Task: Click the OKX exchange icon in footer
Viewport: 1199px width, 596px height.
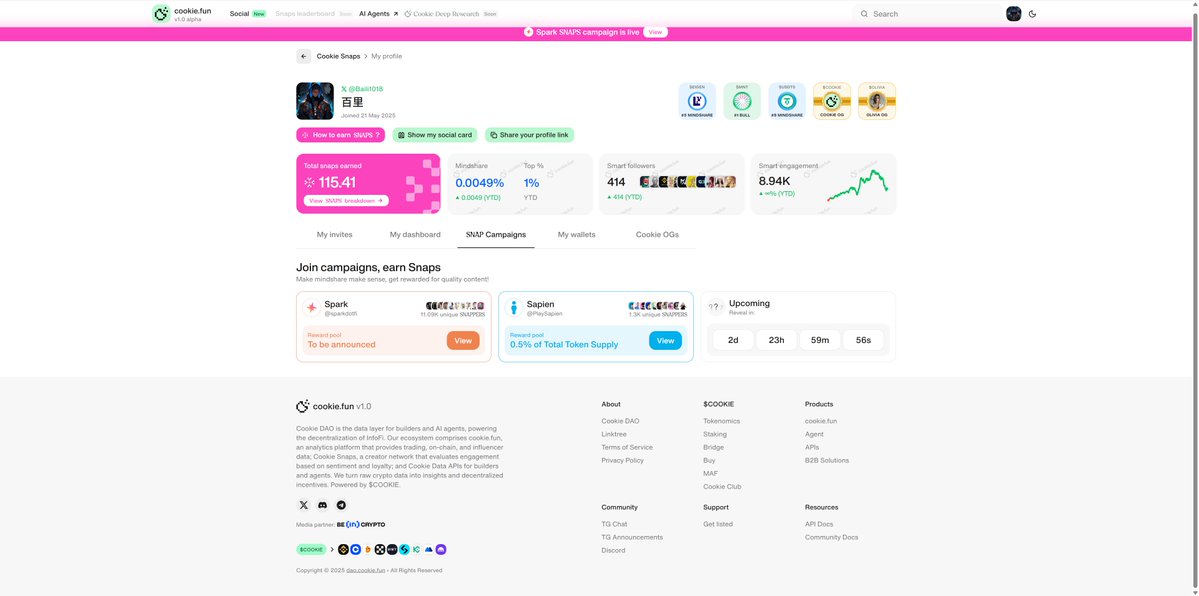Action: (x=380, y=549)
